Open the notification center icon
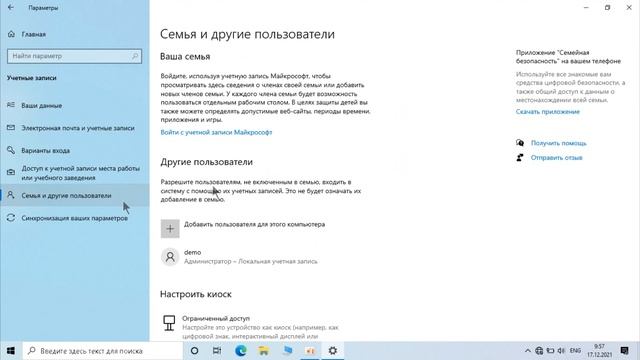 click(624, 351)
